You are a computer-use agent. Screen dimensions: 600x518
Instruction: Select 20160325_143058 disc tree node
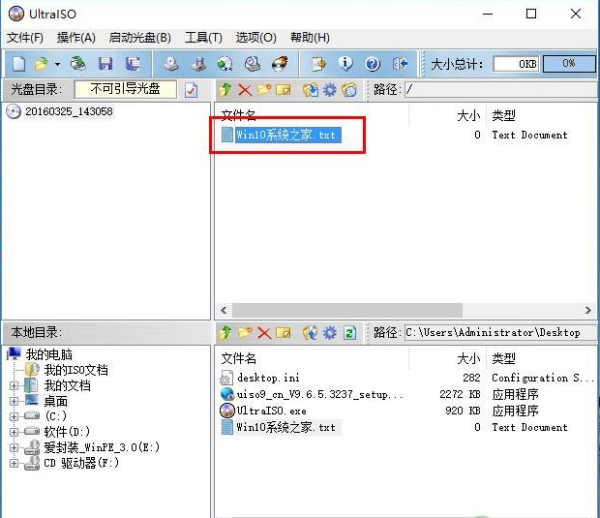(69, 112)
